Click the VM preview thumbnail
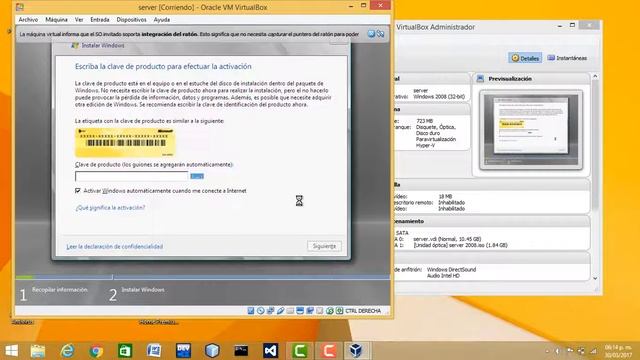Image resolution: width=640 pixels, height=360 pixels. pos(531,130)
